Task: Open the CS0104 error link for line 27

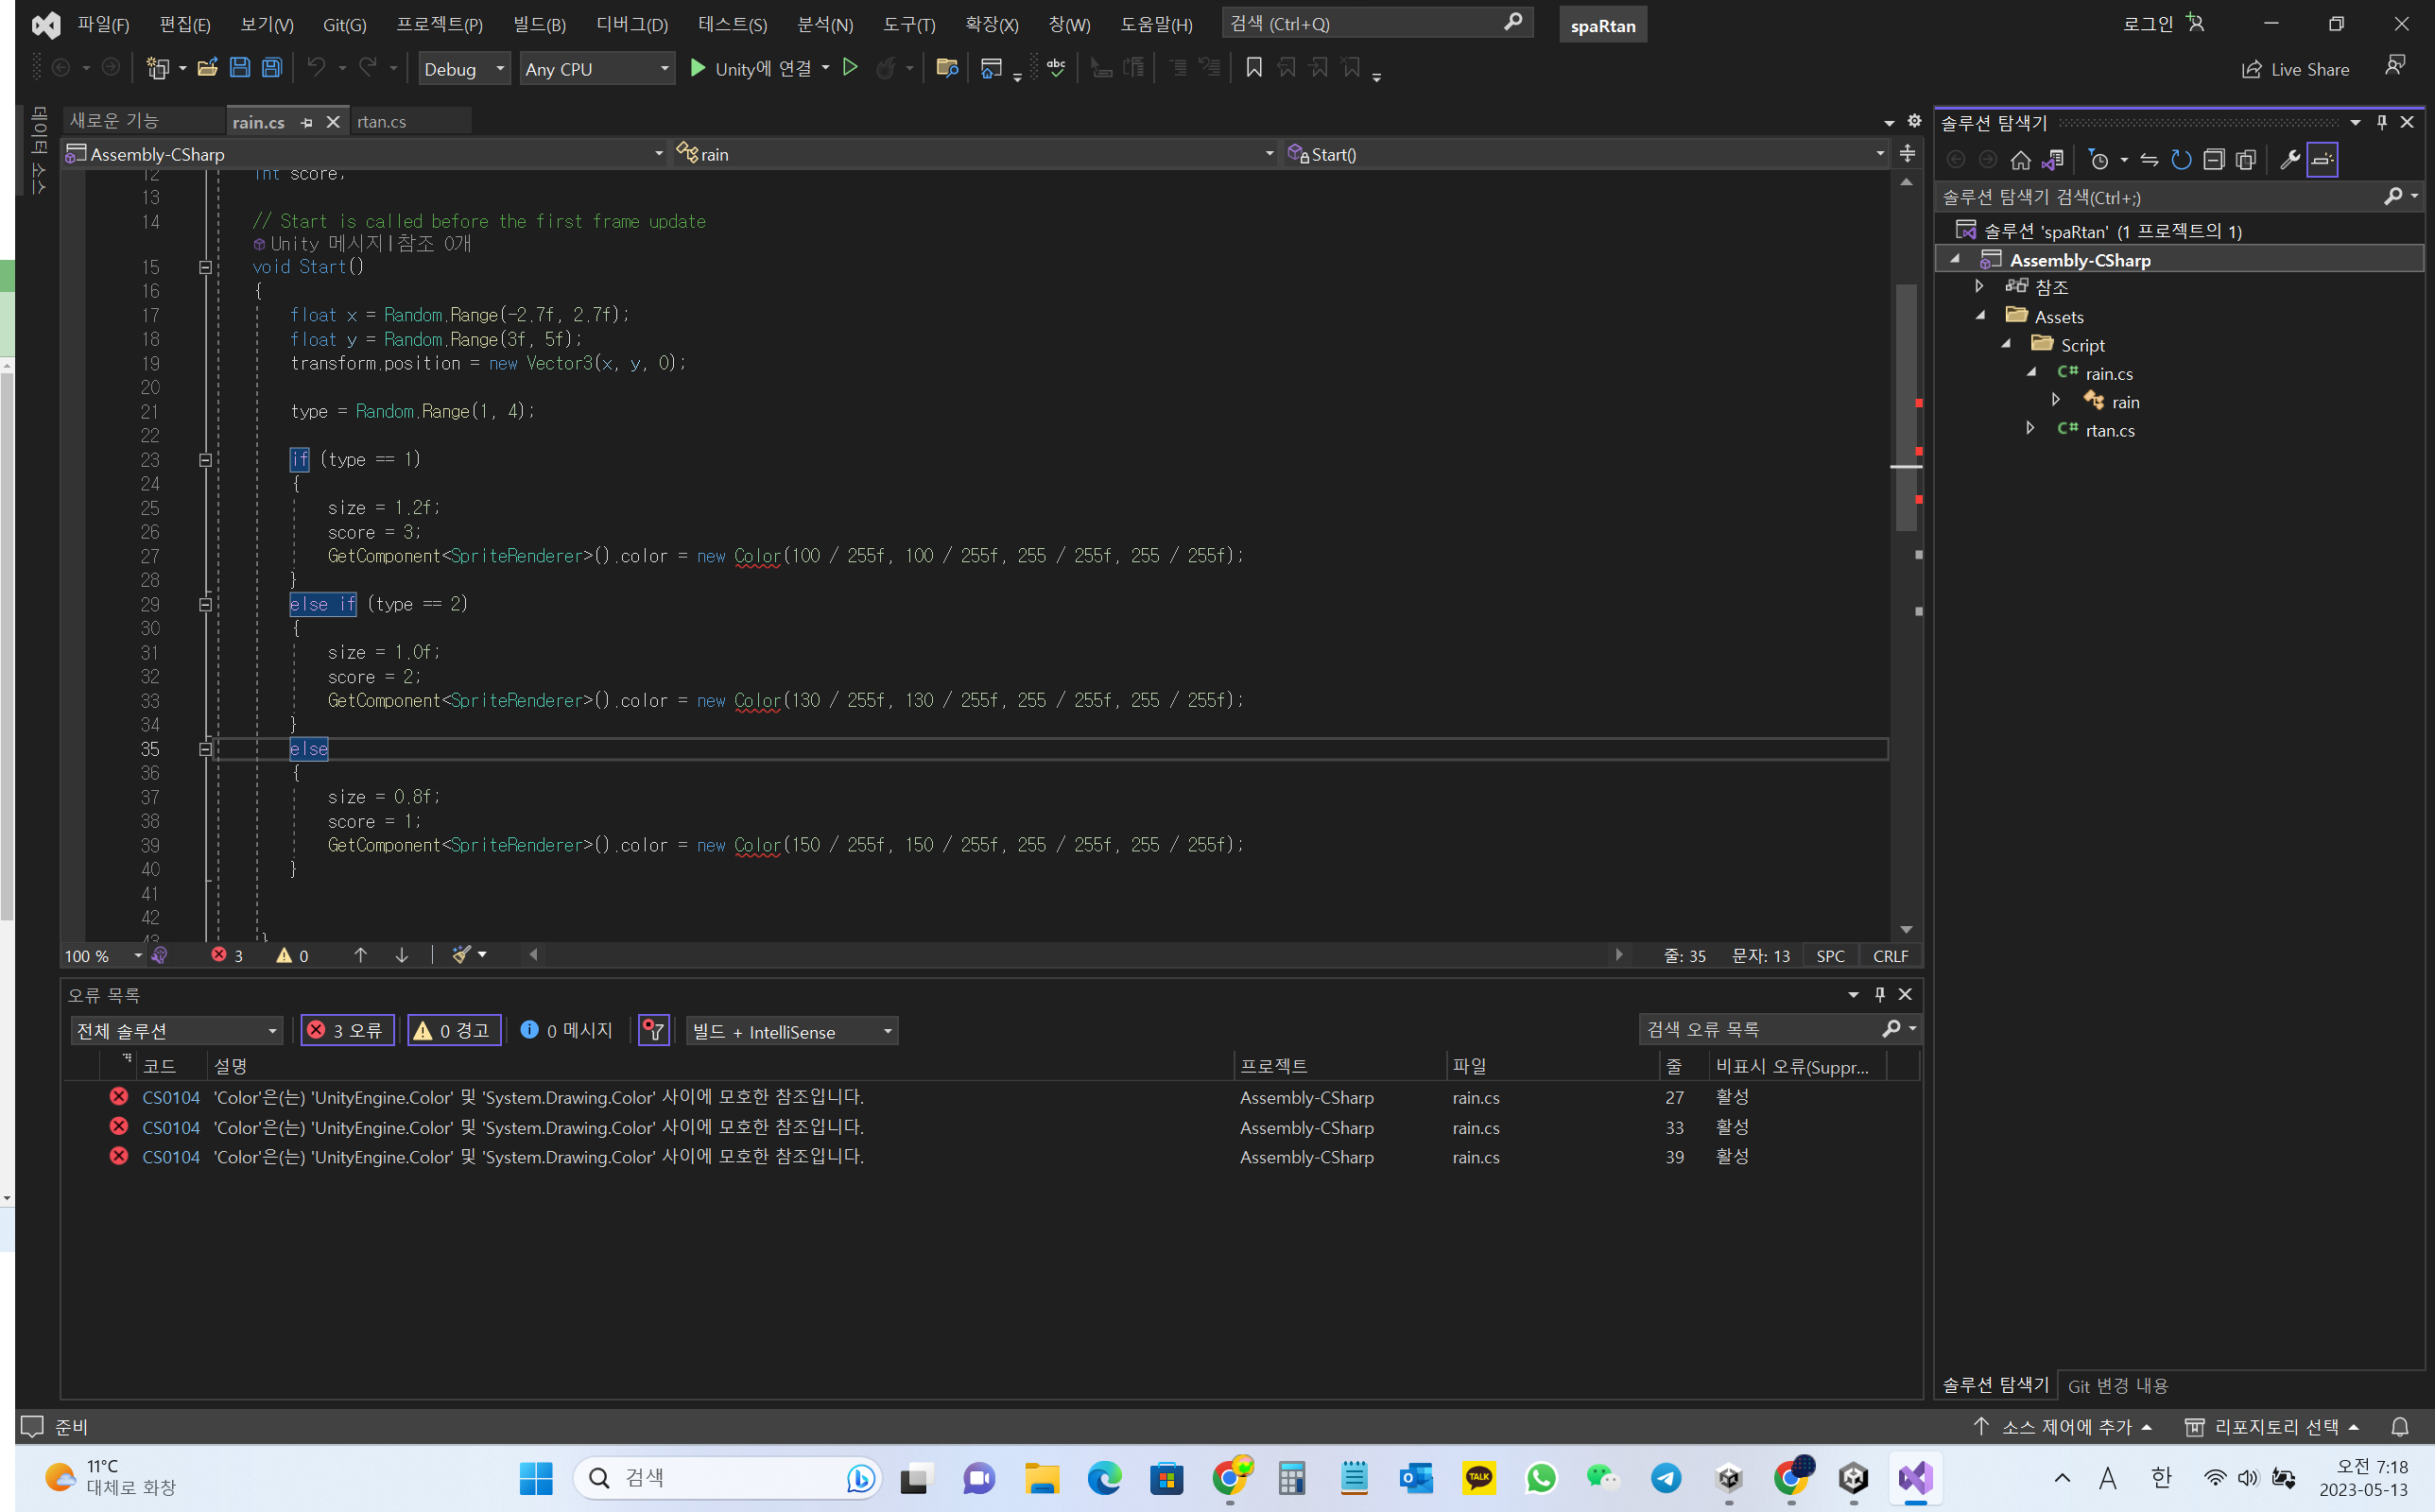Action: point(171,1098)
